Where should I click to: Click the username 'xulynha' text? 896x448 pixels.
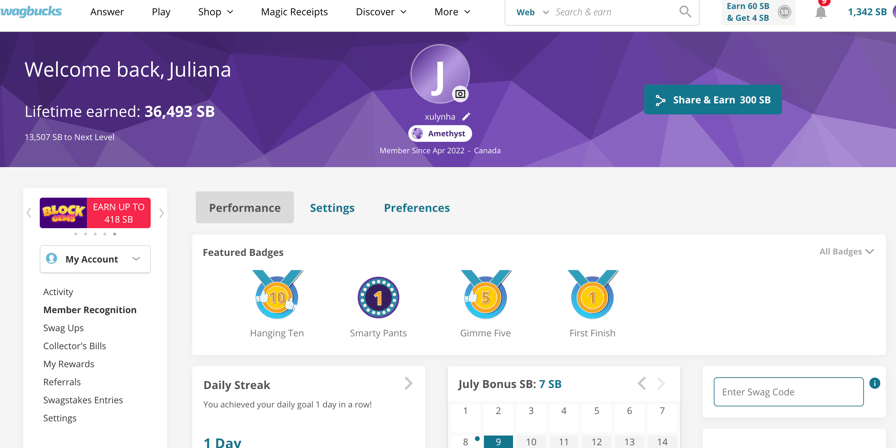[440, 117]
